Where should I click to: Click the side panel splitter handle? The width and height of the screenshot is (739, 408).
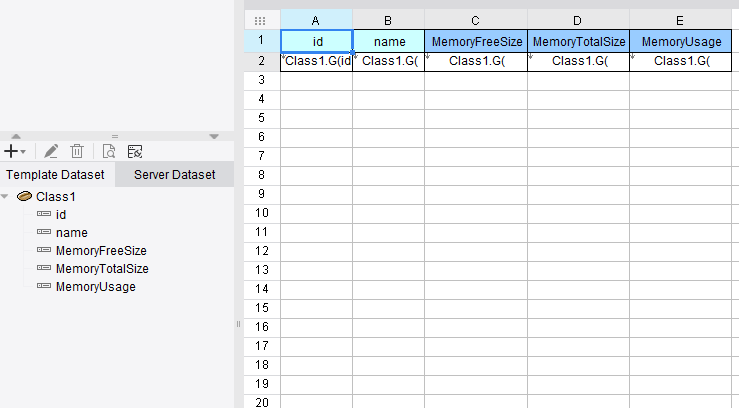point(238,324)
